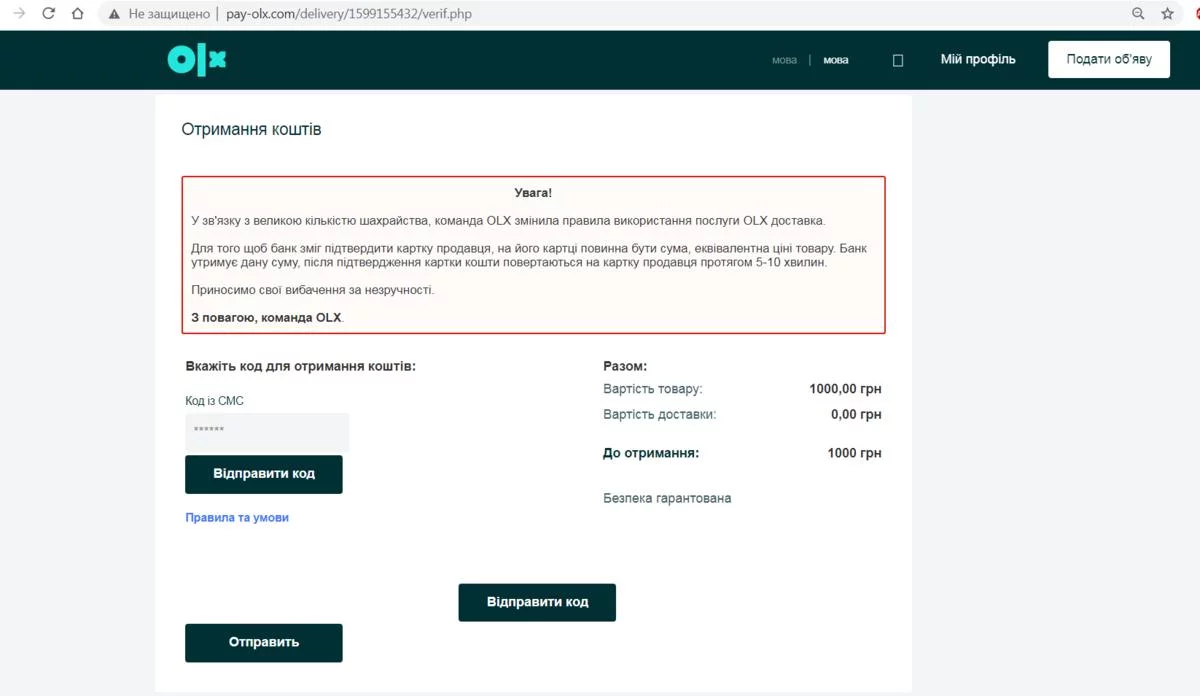
Task: Click 'Приносимо свої вибачення за незручності' line
Action: (x=313, y=290)
